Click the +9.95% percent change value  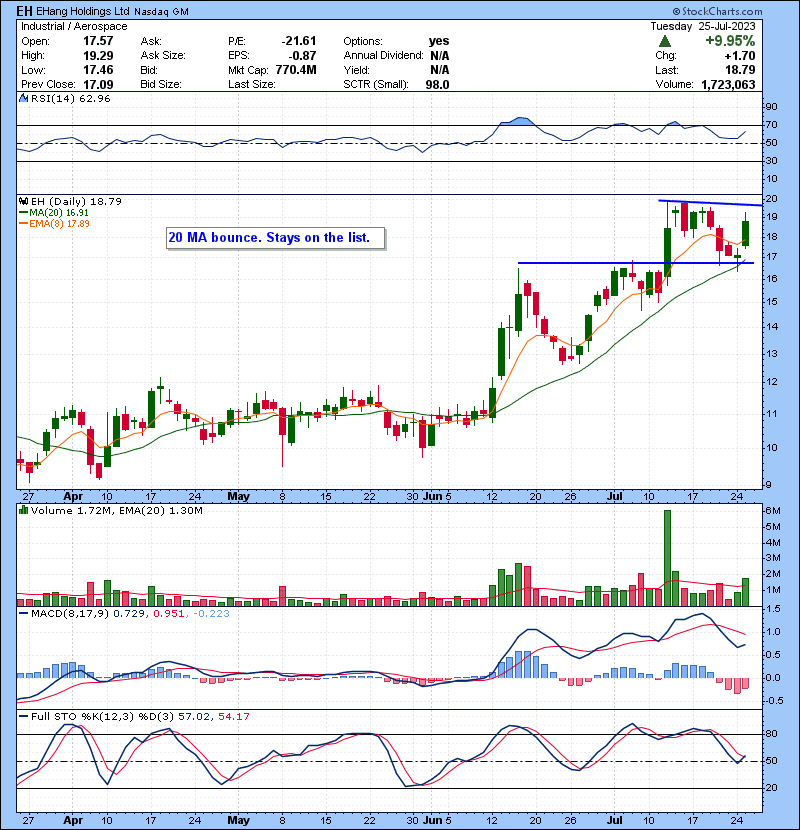click(x=730, y=41)
